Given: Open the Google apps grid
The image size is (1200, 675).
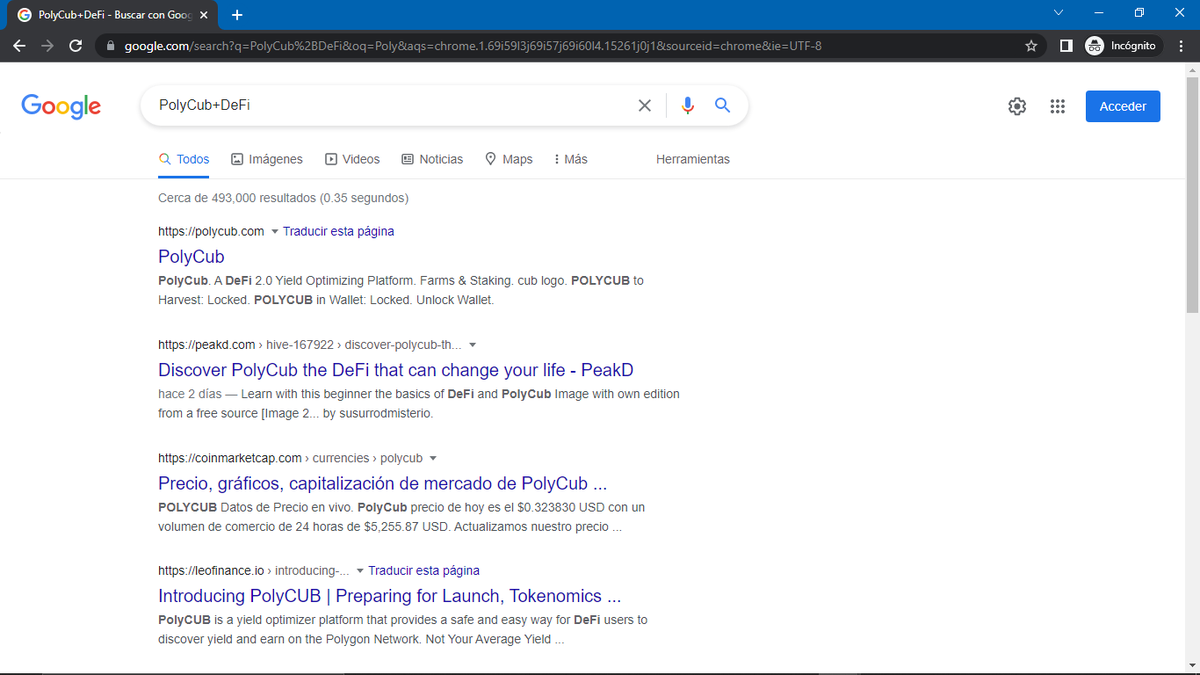Looking at the screenshot, I should pos(1057,106).
